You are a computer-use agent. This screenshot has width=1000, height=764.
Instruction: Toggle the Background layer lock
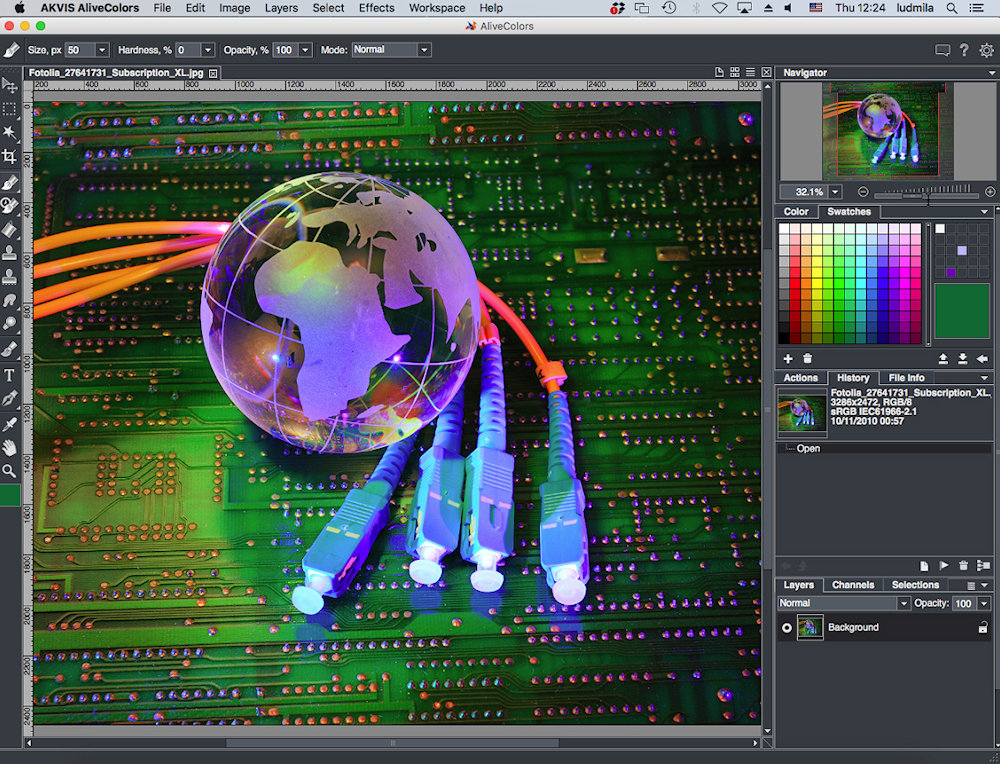(982, 628)
